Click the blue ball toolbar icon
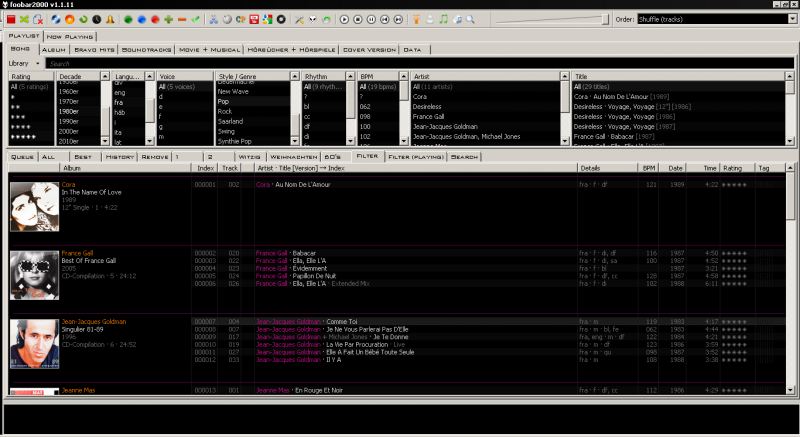Image resolution: width=800 pixels, height=437 pixels. [x=141, y=19]
